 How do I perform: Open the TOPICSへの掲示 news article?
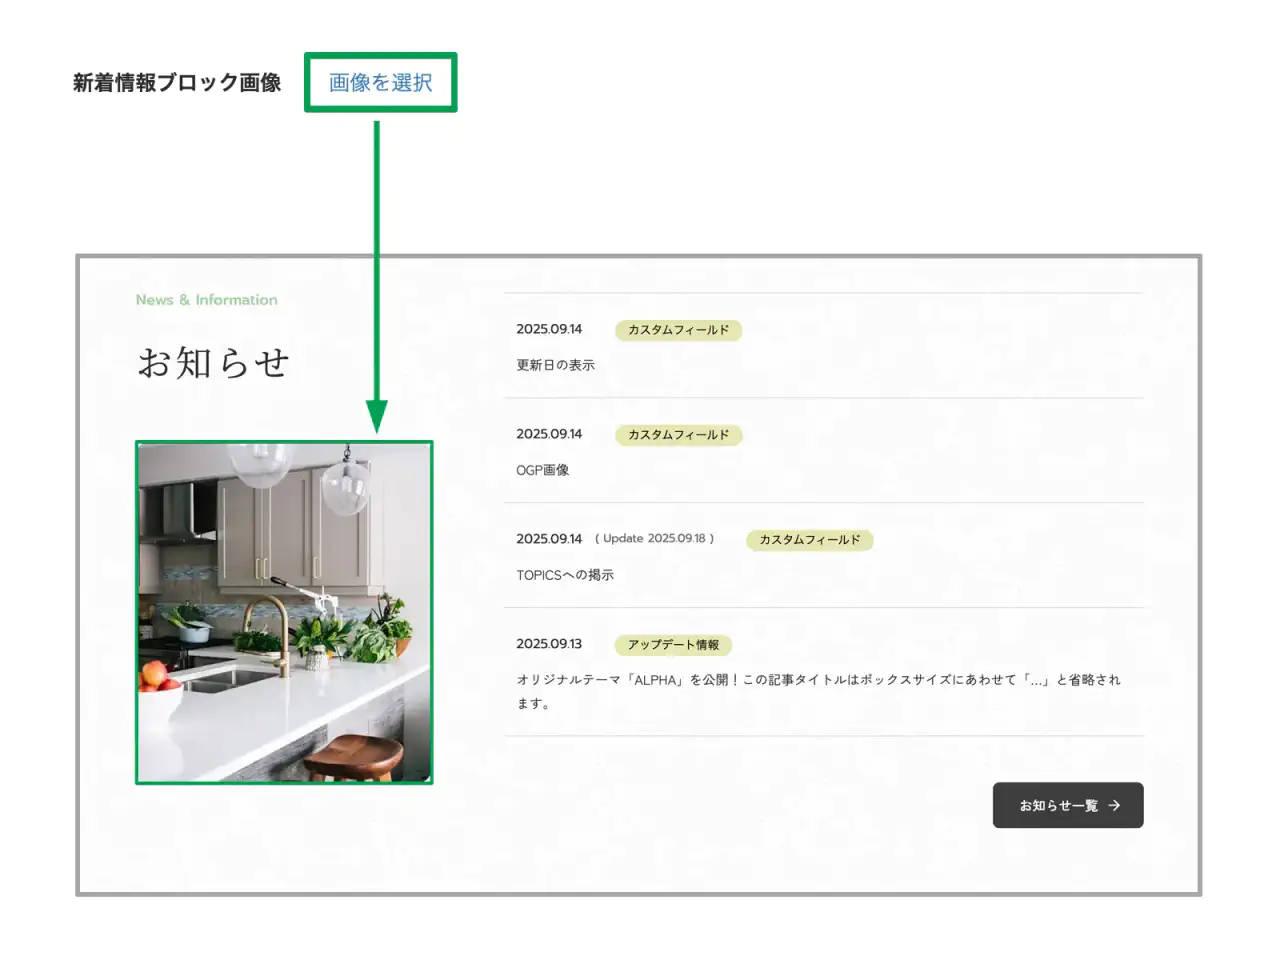coord(565,575)
